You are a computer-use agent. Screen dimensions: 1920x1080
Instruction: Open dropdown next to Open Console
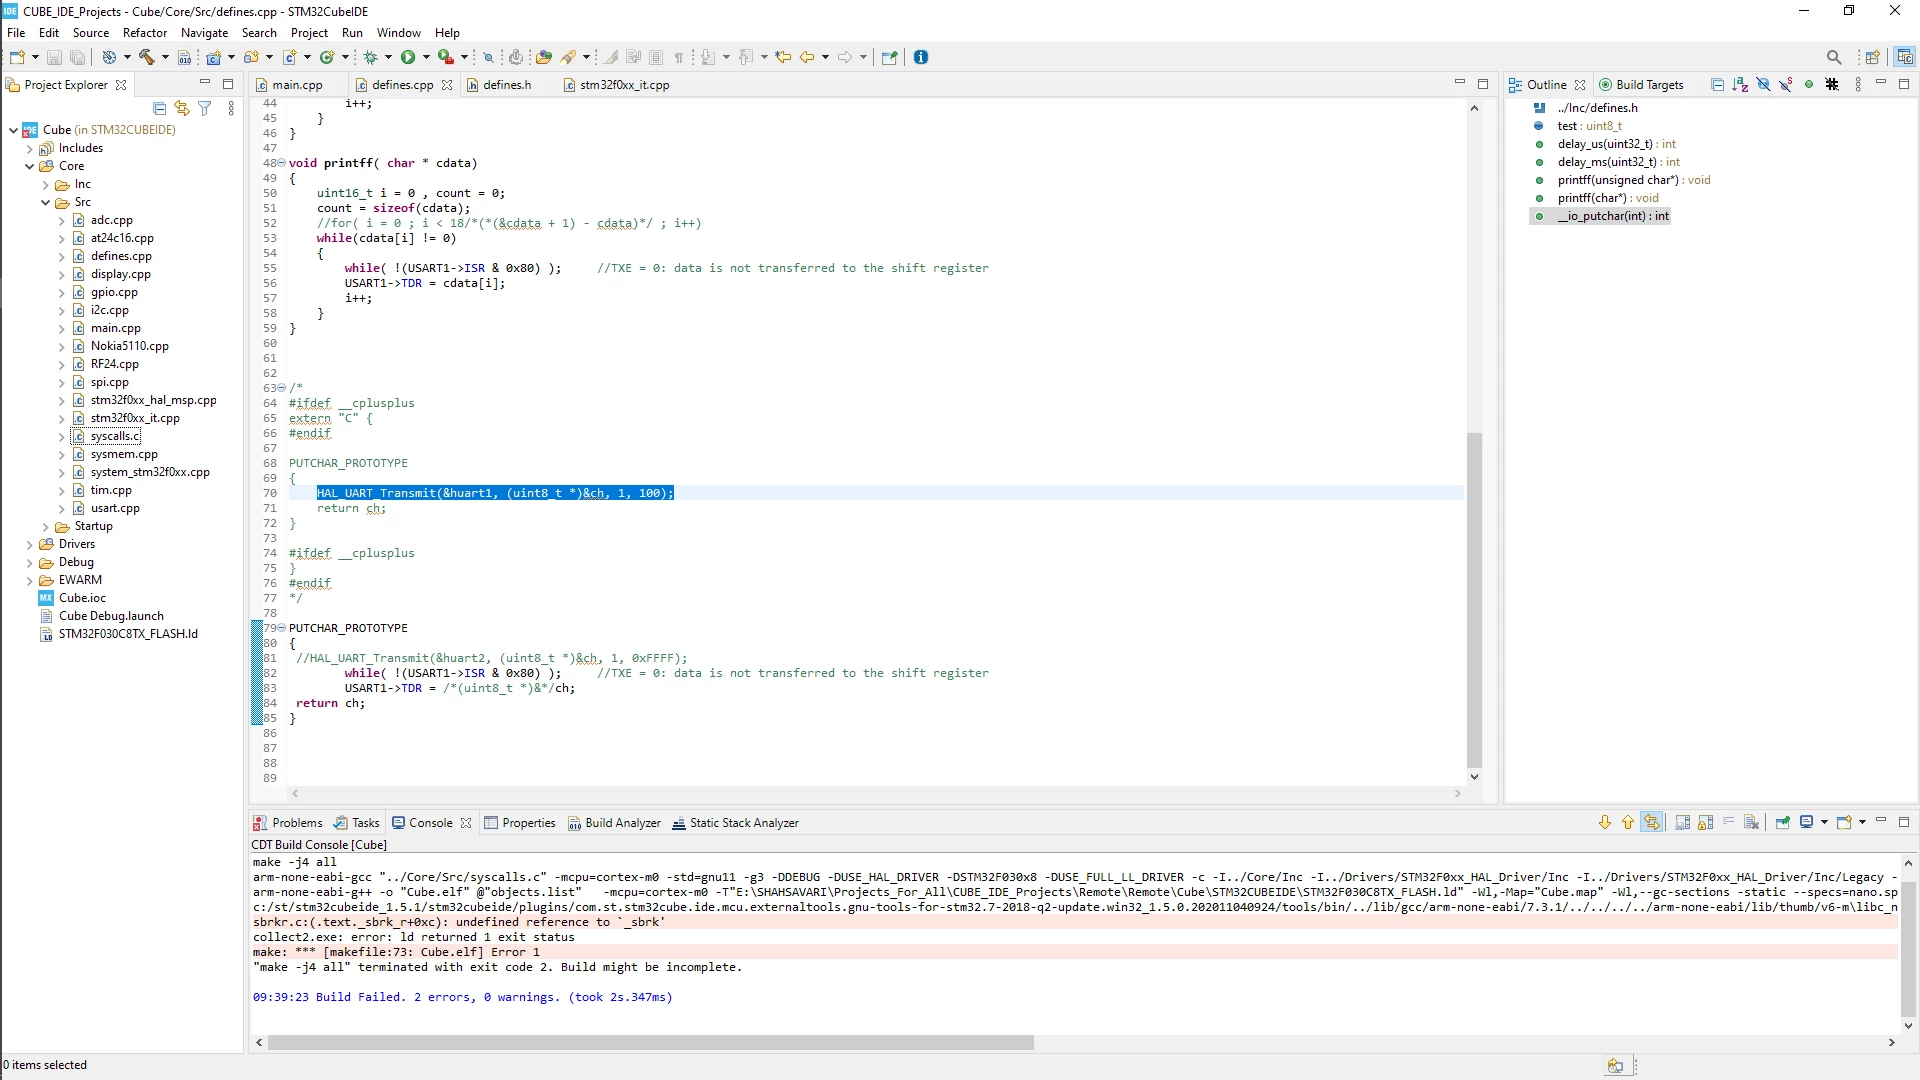pos(1862,823)
